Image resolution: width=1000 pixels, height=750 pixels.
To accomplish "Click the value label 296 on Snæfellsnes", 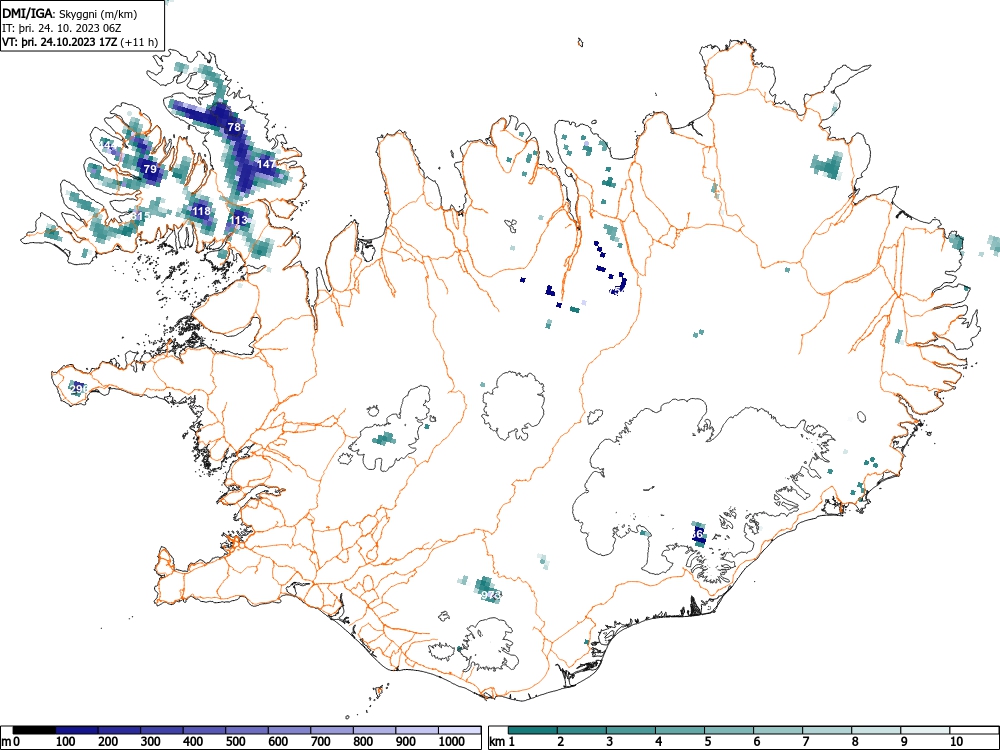I will click(x=78, y=388).
